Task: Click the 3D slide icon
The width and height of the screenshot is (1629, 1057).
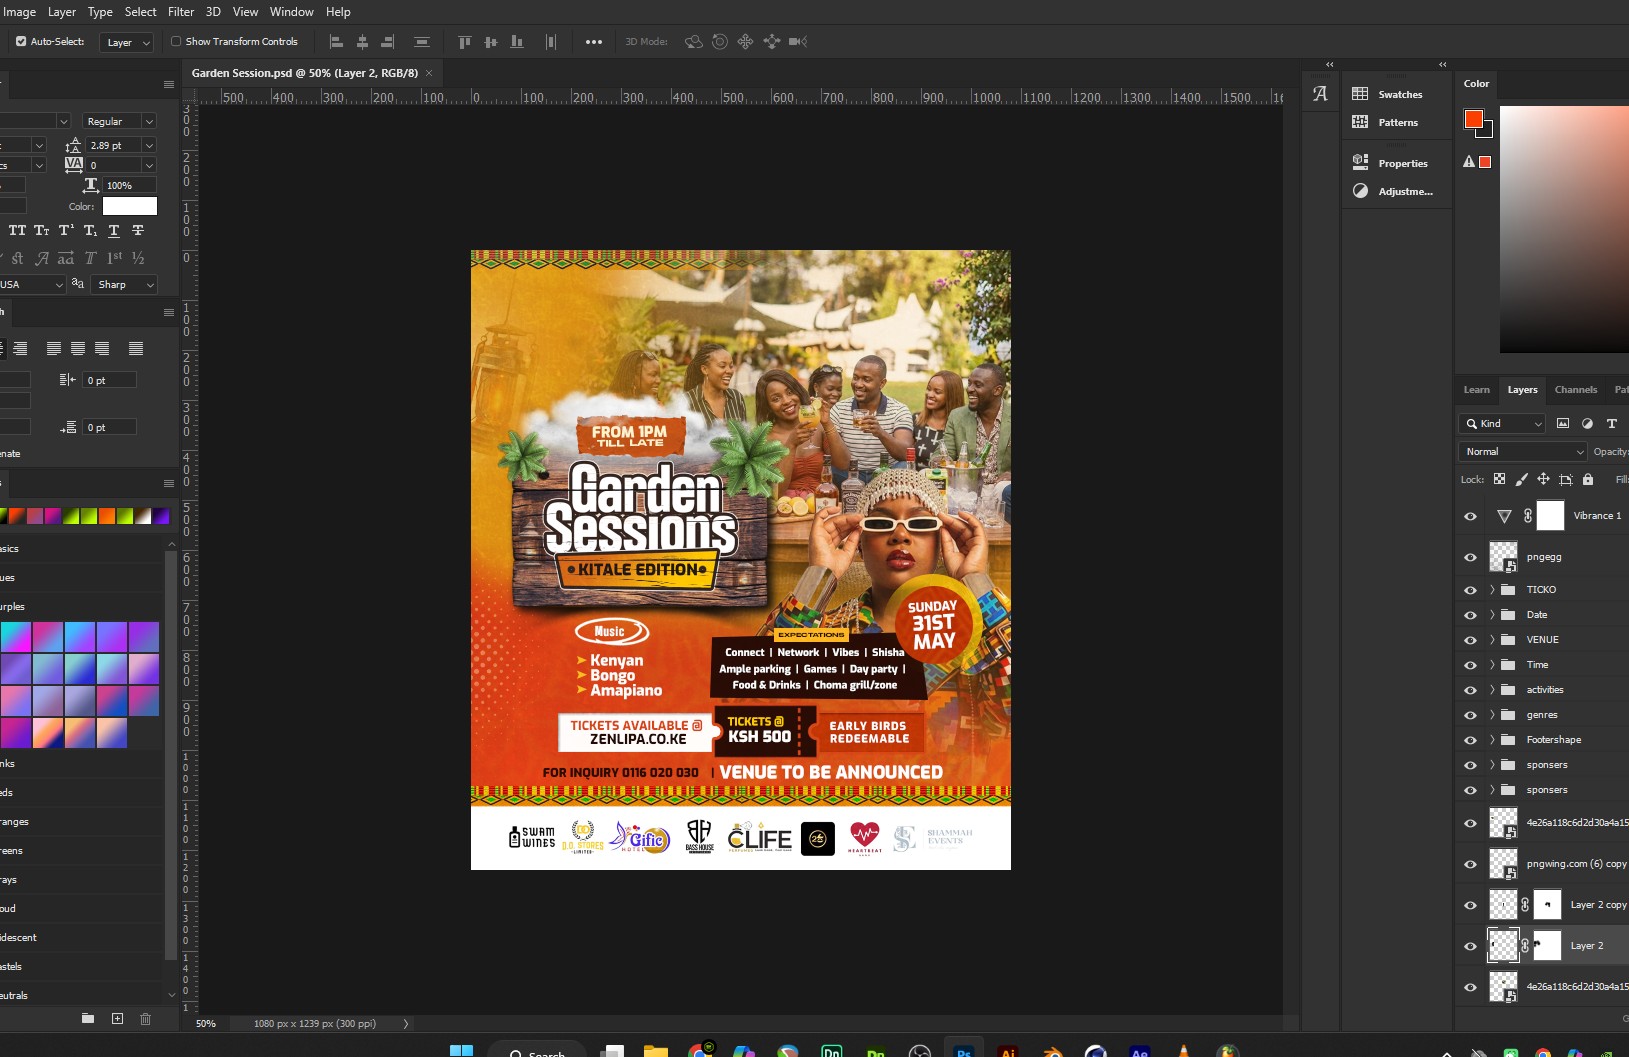Action: click(x=771, y=42)
